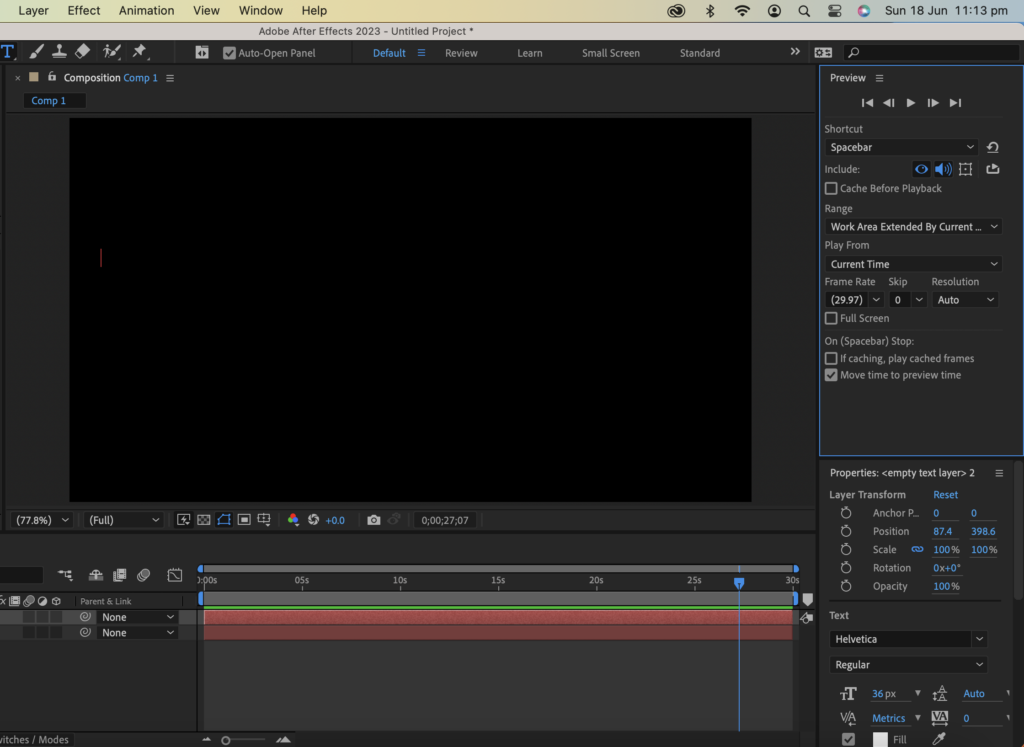Toggle the Position stopwatch
The height and width of the screenshot is (747, 1024).
(x=846, y=531)
